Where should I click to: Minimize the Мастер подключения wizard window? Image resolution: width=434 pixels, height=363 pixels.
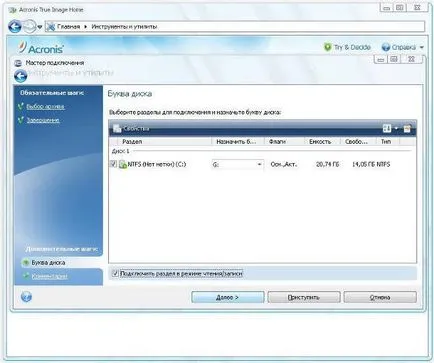(380, 59)
